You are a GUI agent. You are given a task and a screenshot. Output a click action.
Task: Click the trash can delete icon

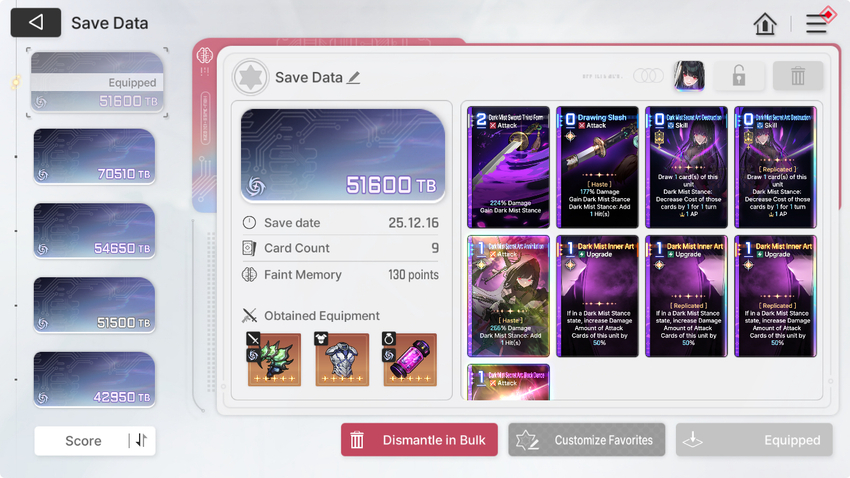click(797, 75)
